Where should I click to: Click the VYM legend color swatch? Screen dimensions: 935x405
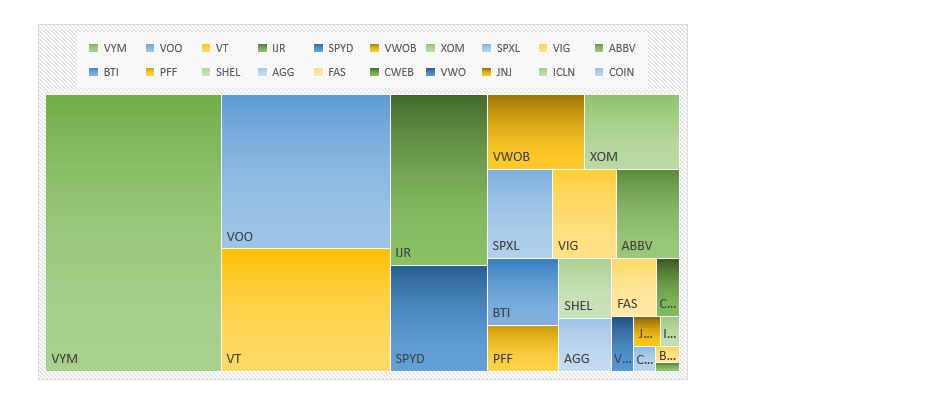pos(93,48)
